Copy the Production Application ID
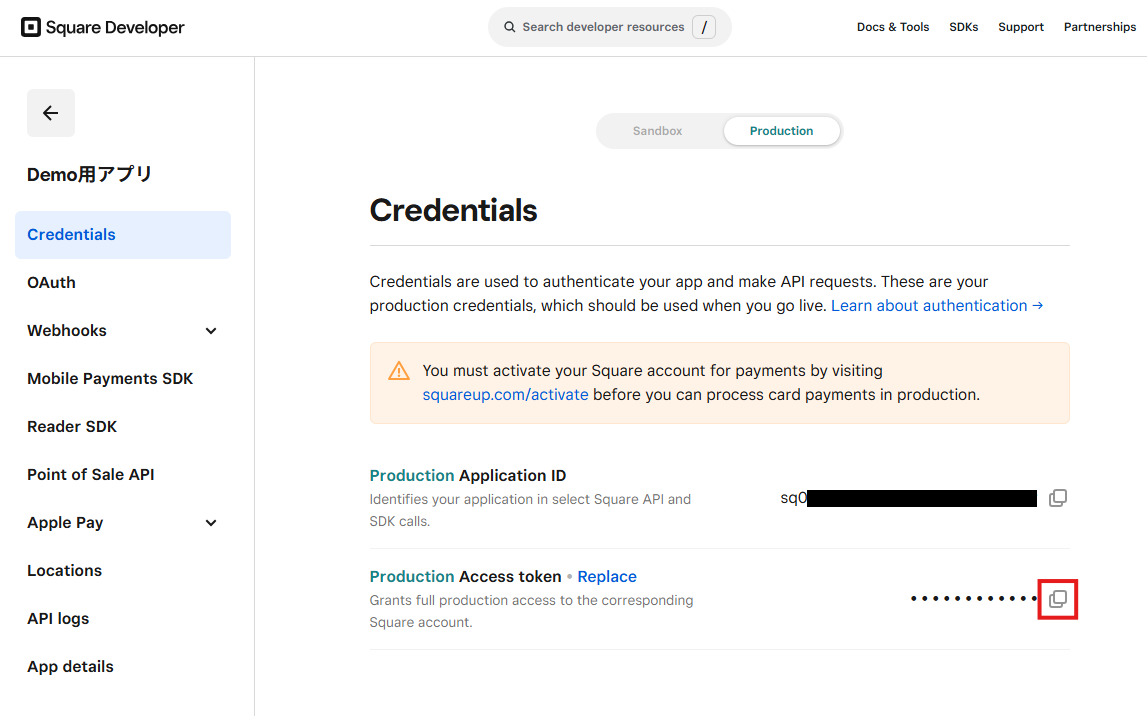Viewport: 1147px width, 716px height. (1057, 498)
